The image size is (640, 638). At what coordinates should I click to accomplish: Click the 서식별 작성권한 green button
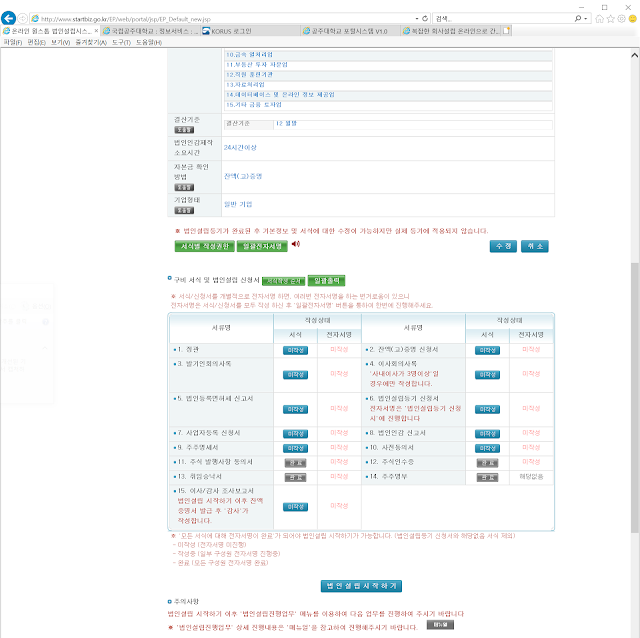pos(204,246)
